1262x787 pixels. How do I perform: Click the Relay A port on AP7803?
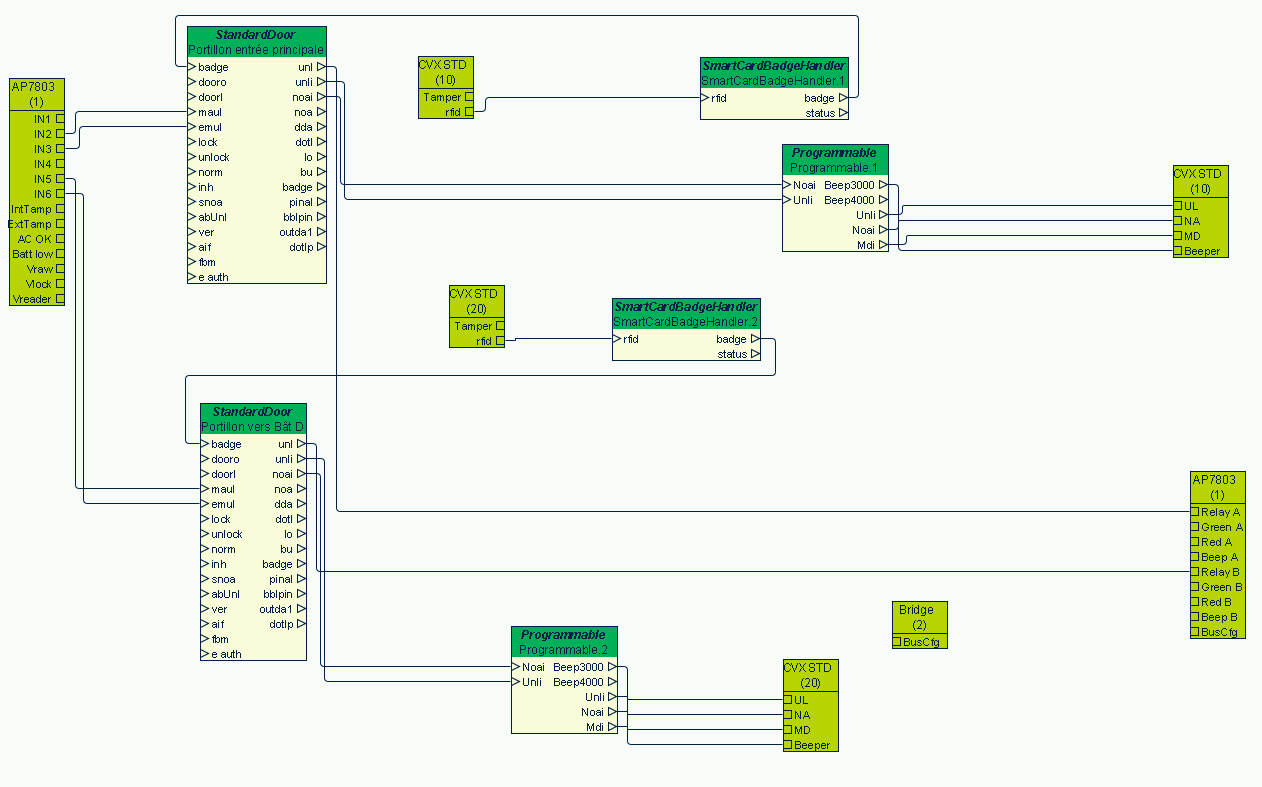[1194, 512]
